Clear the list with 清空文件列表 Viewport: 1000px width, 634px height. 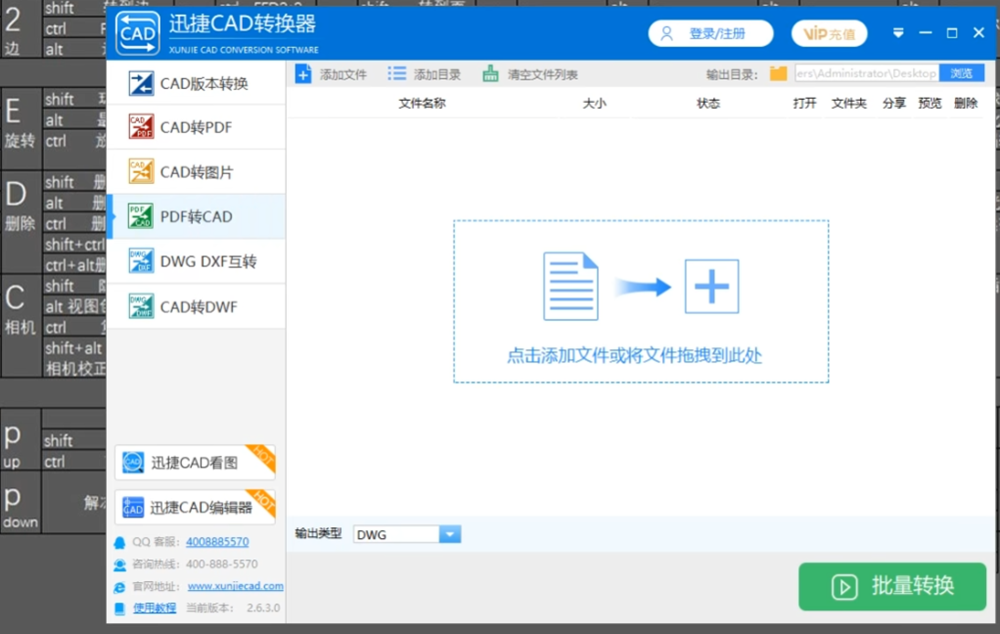point(531,74)
